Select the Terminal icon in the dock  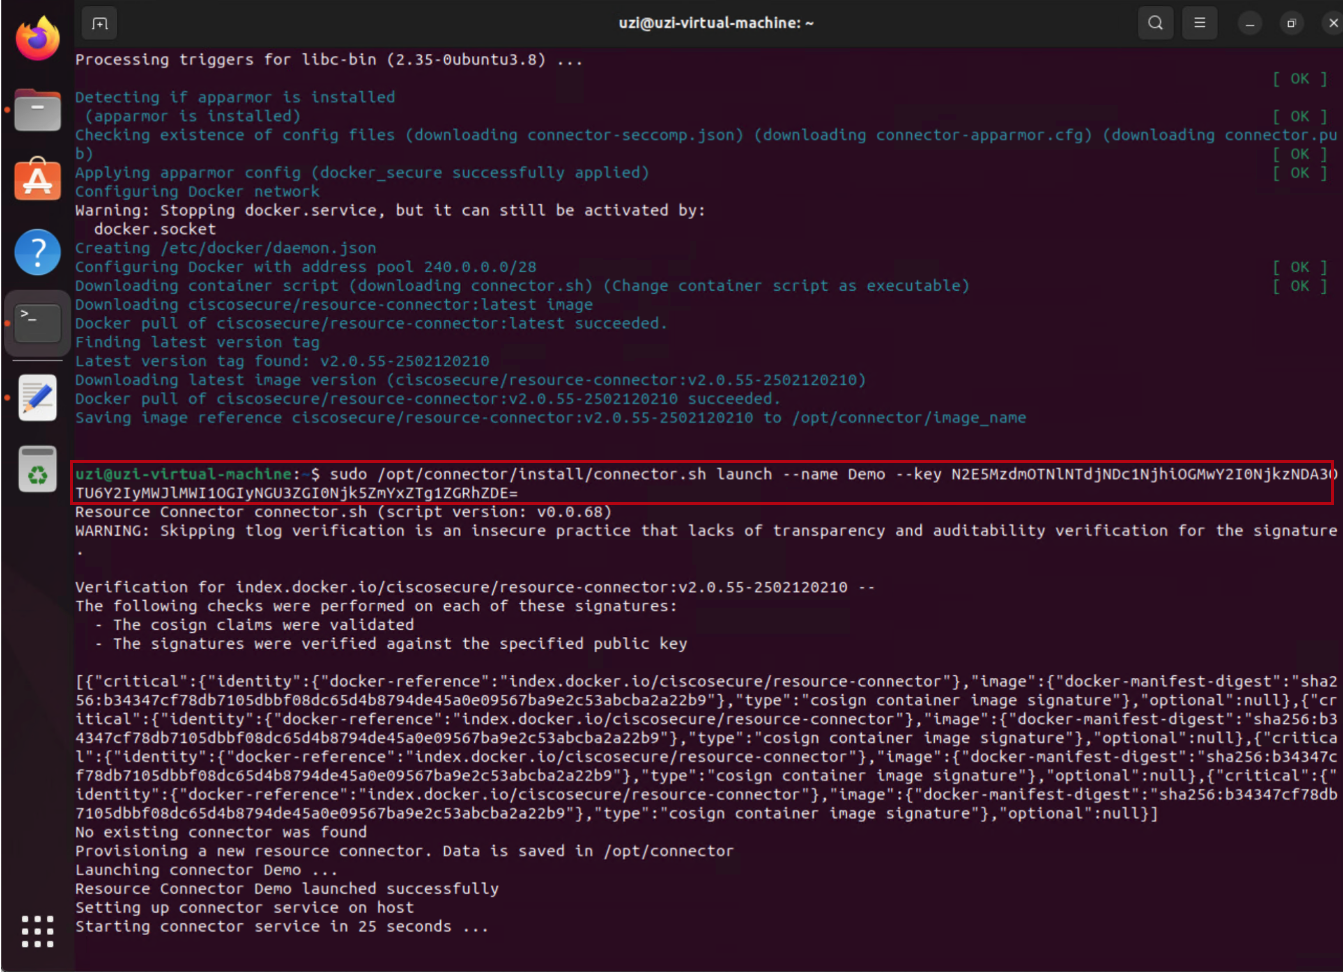pyautogui.click(x=38, y=324)
